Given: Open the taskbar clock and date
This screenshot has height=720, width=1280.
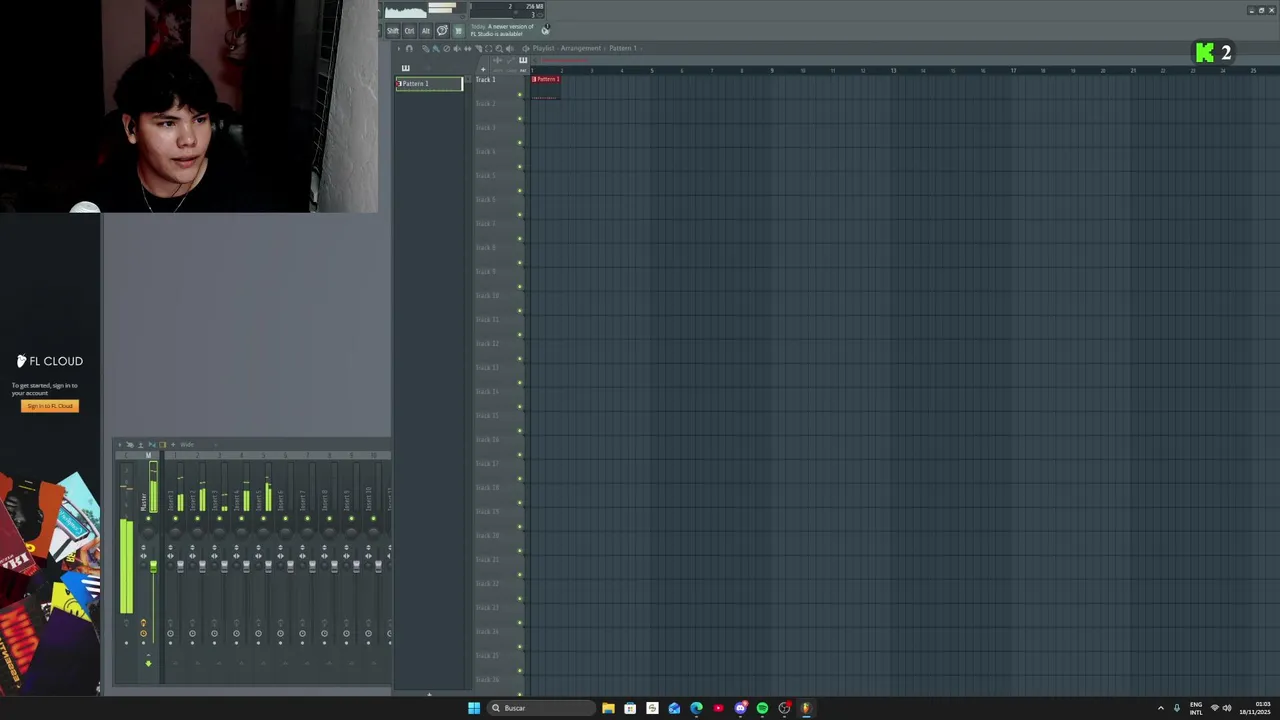Looking at the screenshot, I should pyautogui.click(x=1255, y=708).
